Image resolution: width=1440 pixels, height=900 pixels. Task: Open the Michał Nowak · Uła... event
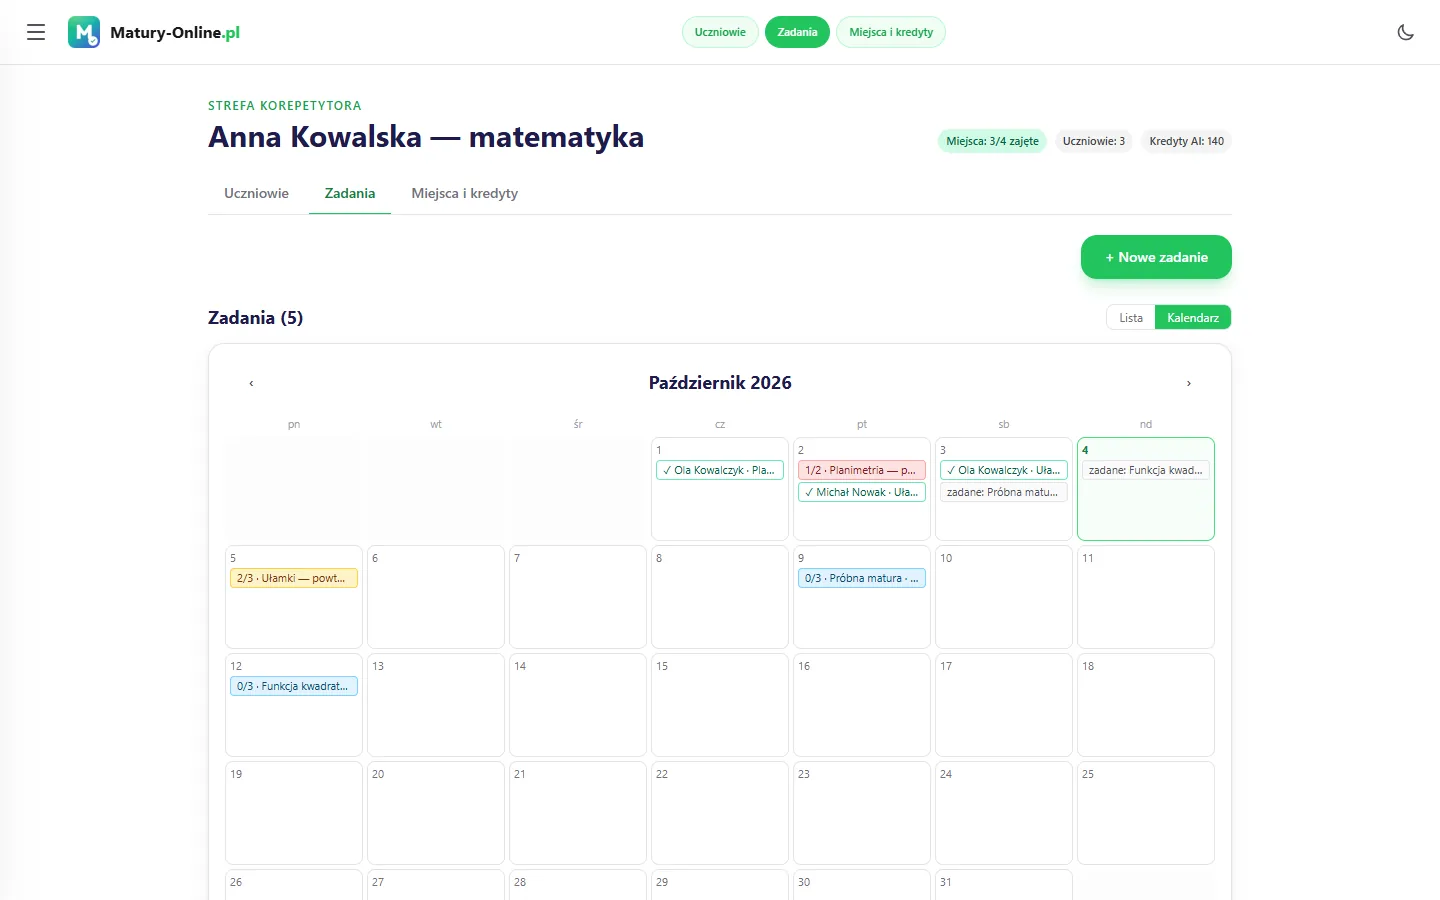[x=862, y=492]
